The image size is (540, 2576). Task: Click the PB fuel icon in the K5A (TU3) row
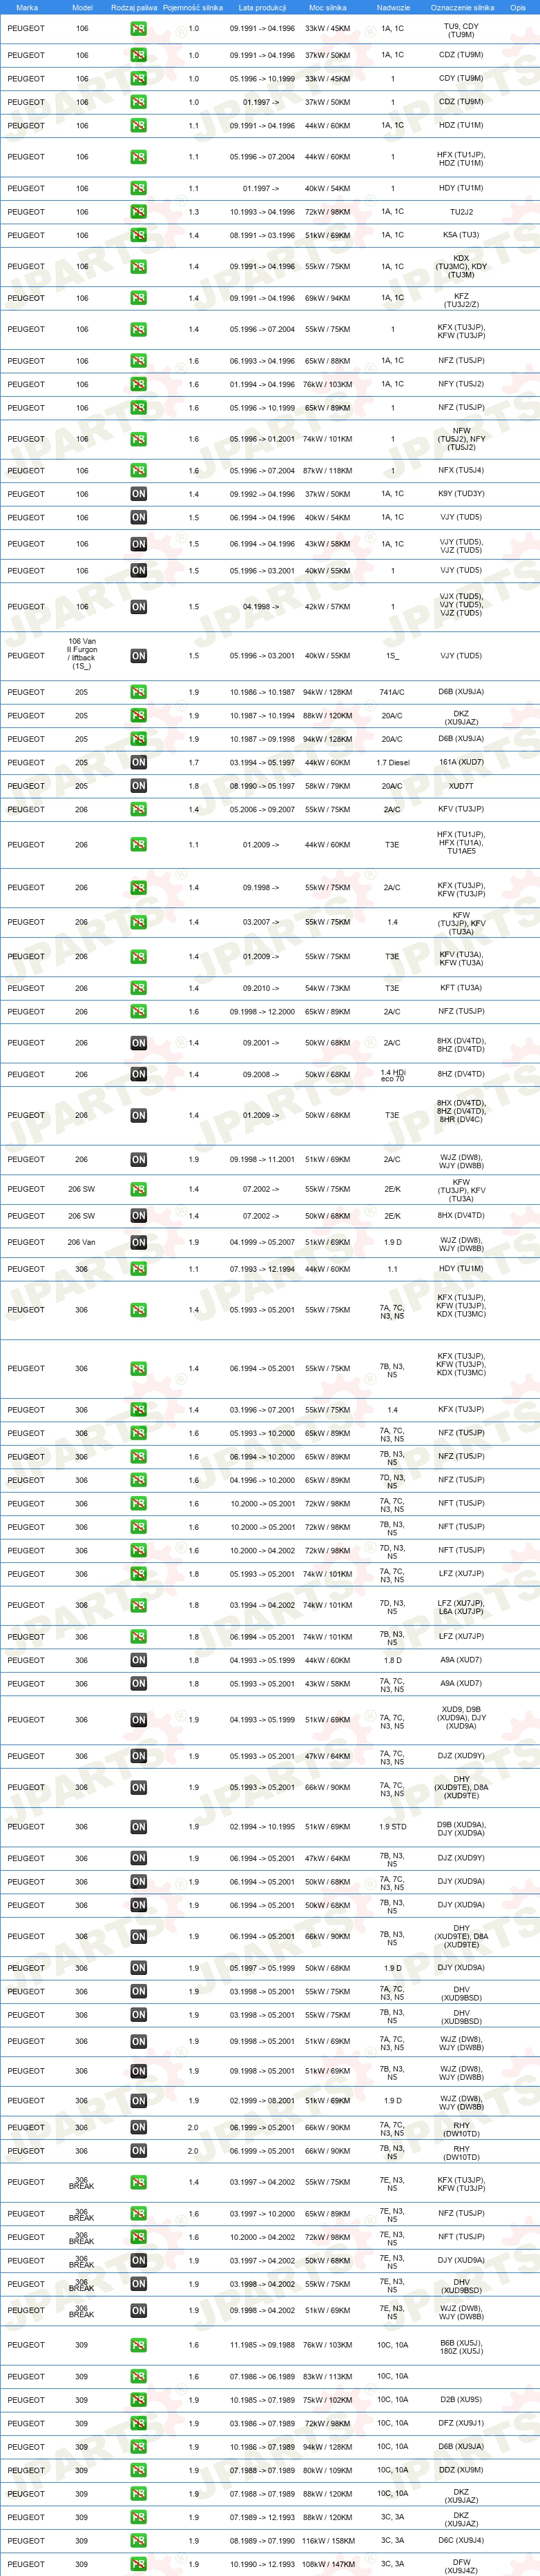138,235
